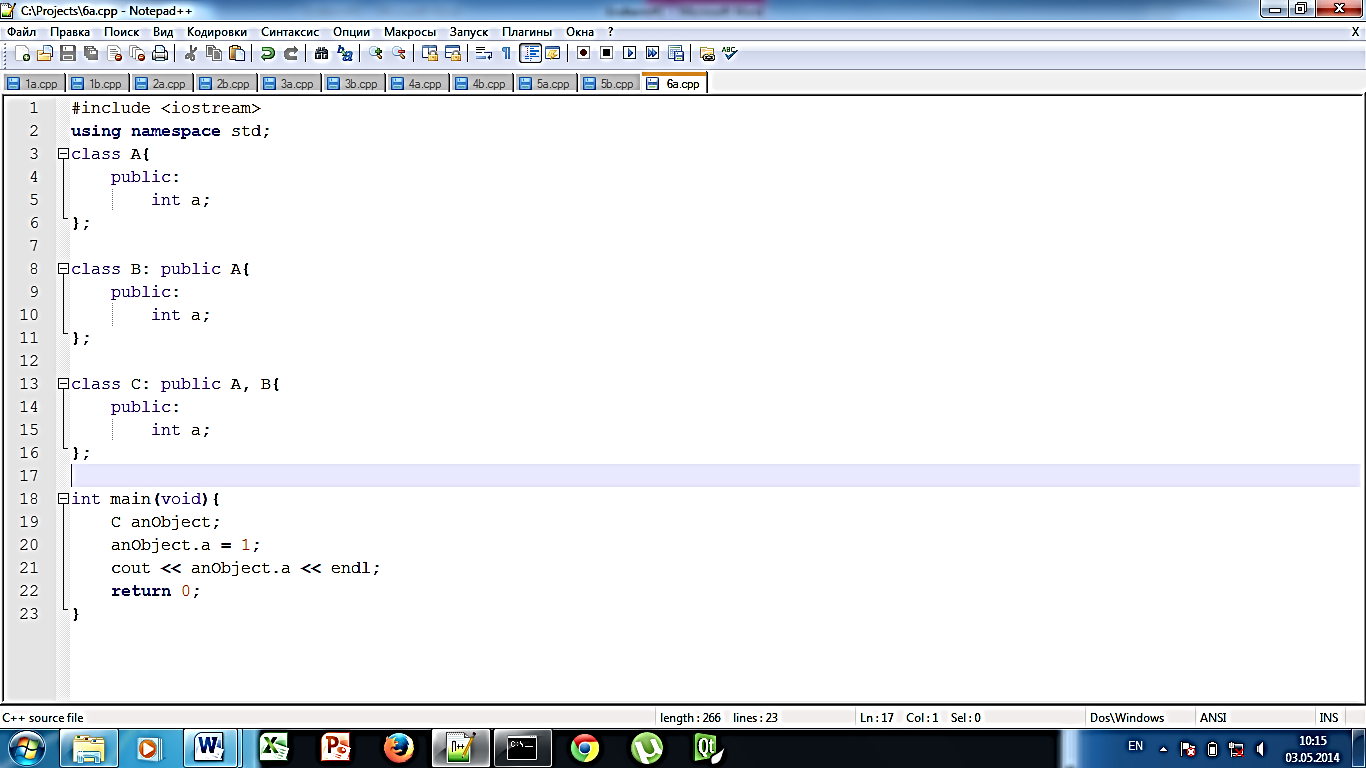Switch to the 3a.cpp tab

click(290, 84)
